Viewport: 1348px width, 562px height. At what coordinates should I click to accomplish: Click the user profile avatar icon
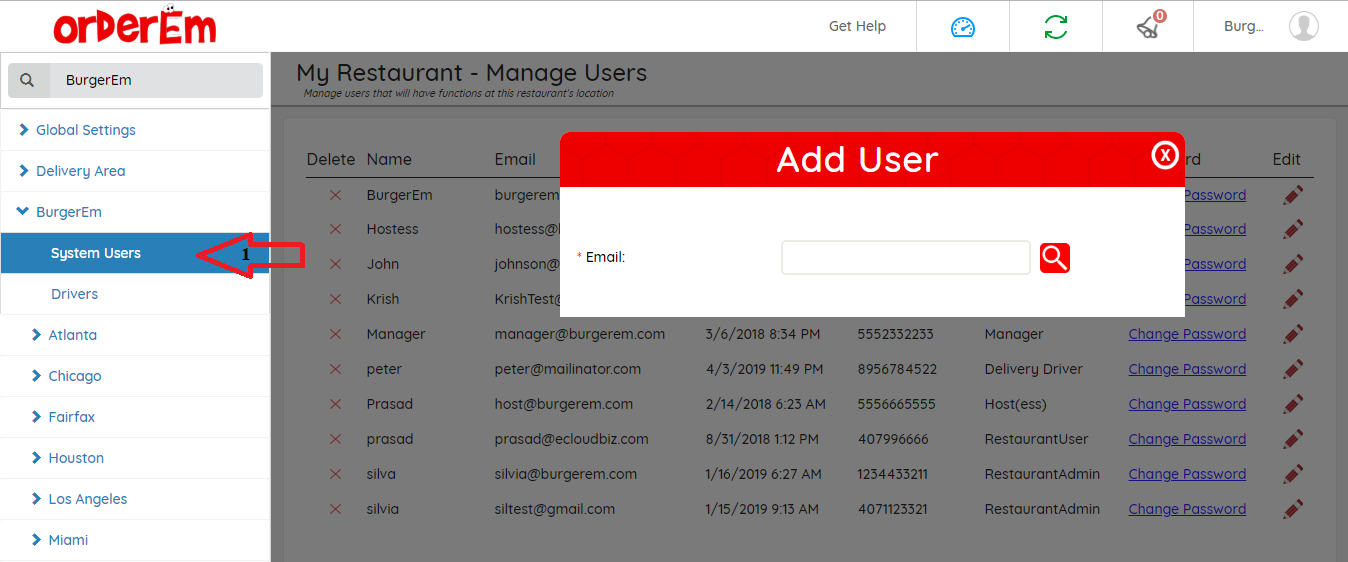(1303, 27)
